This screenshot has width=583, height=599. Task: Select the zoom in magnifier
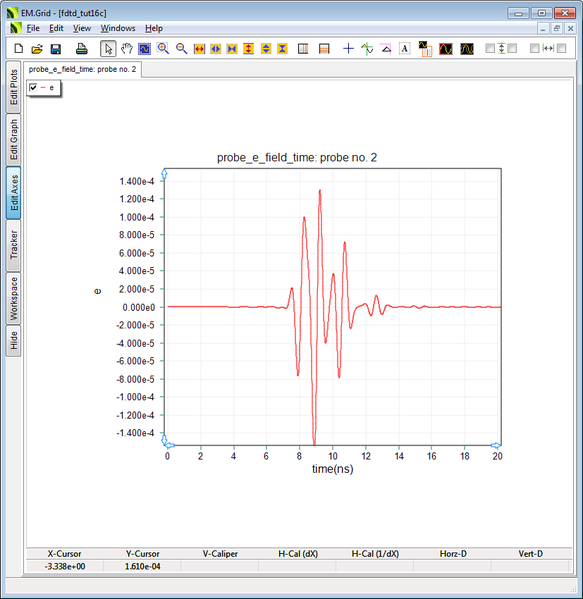163,49
